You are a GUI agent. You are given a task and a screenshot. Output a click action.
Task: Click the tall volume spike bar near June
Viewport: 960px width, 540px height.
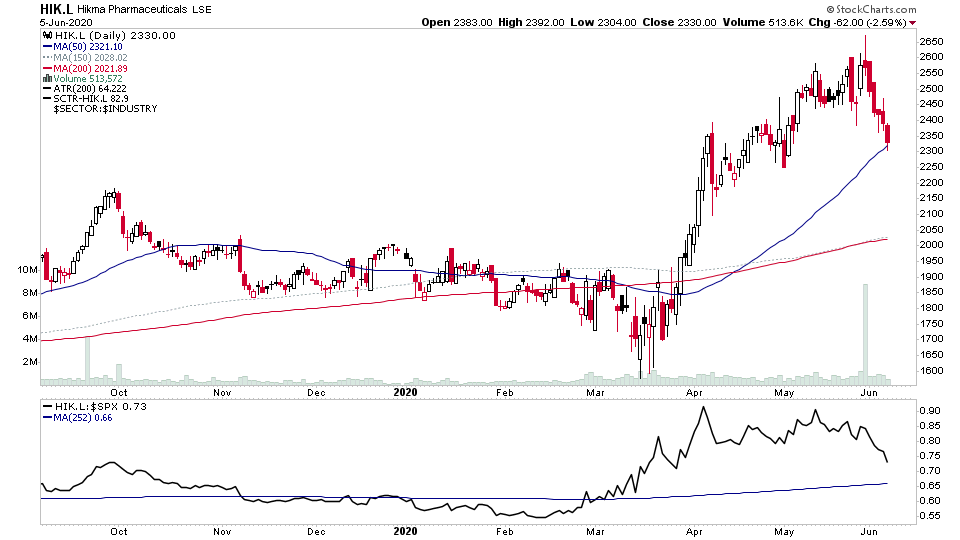click(865, 334)
